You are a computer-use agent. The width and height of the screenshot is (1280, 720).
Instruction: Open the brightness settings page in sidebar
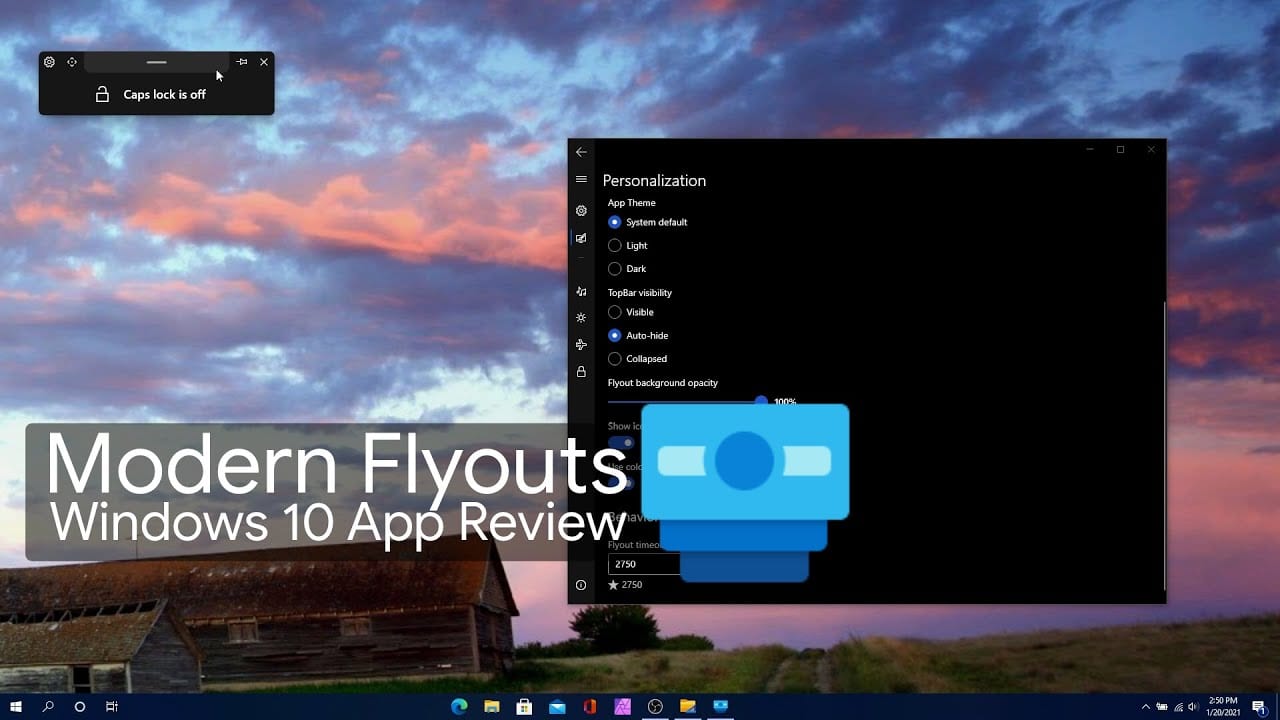click(581, 317)
